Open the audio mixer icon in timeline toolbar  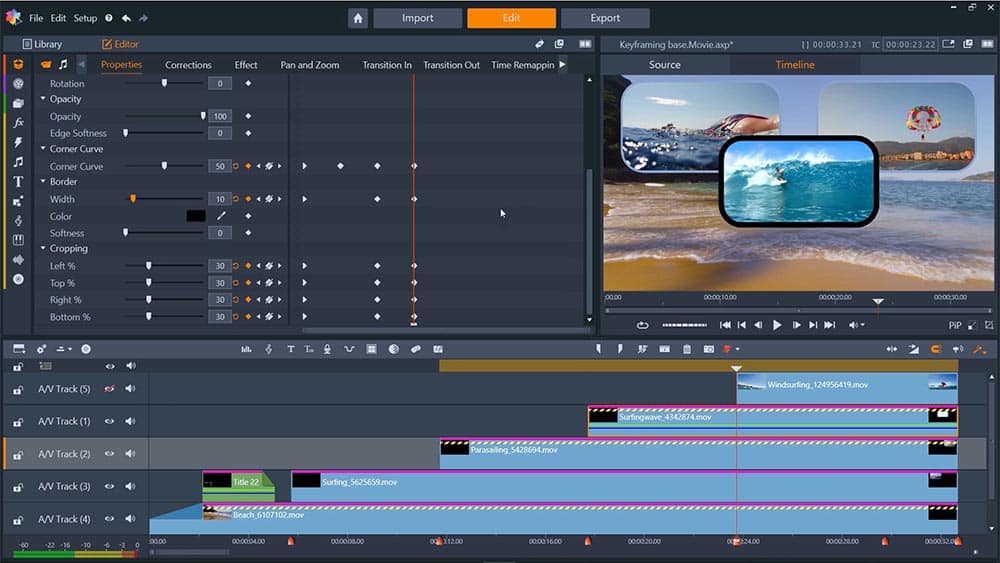point(246,349)
